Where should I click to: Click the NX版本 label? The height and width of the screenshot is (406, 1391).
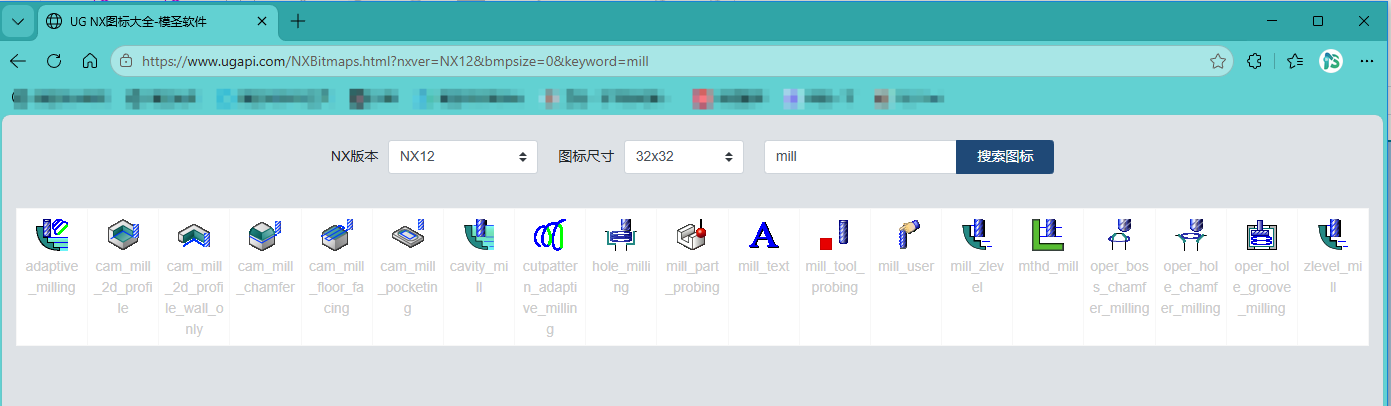pyautogui.click(x=355, y=157)
